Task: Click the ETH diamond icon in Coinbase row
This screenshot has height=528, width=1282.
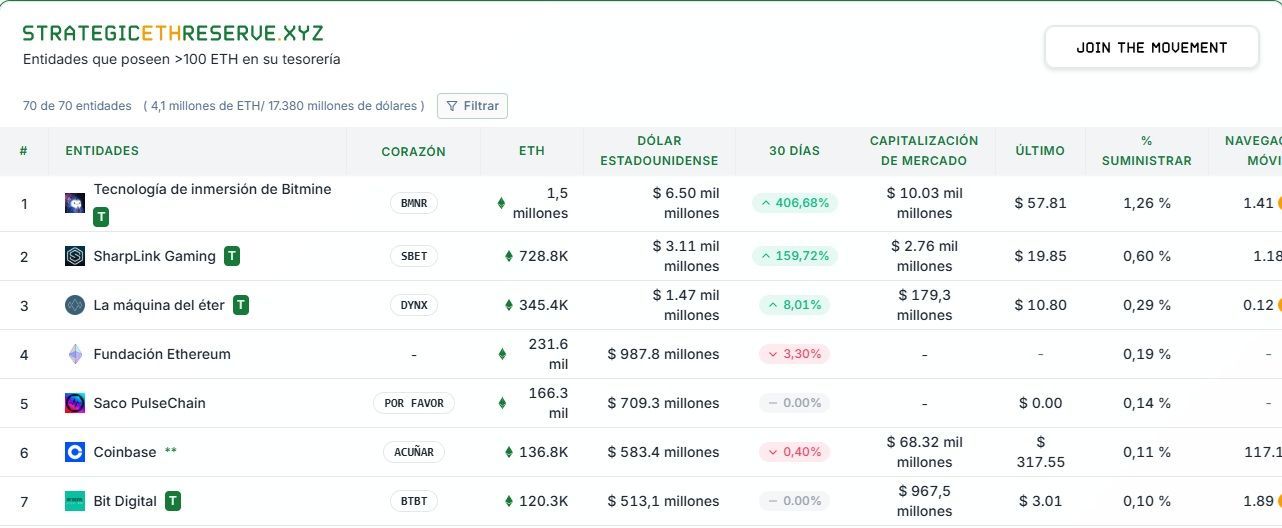Action: coord(509,452)
